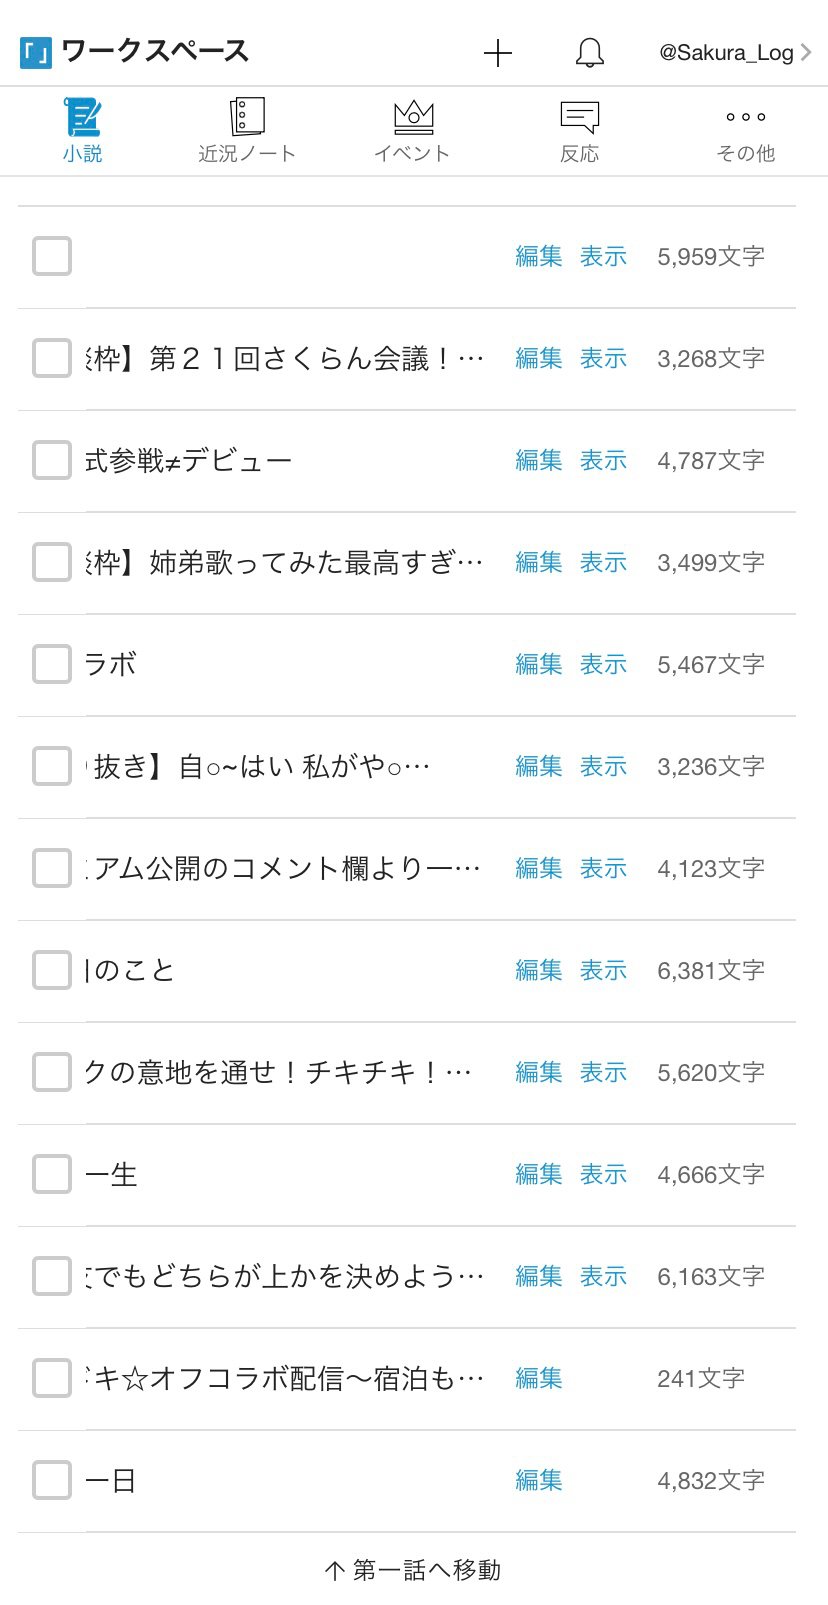Click 表示 for the 3,236文字 episode
This screenshot has width=828, height=1605.
pos(604,766)
